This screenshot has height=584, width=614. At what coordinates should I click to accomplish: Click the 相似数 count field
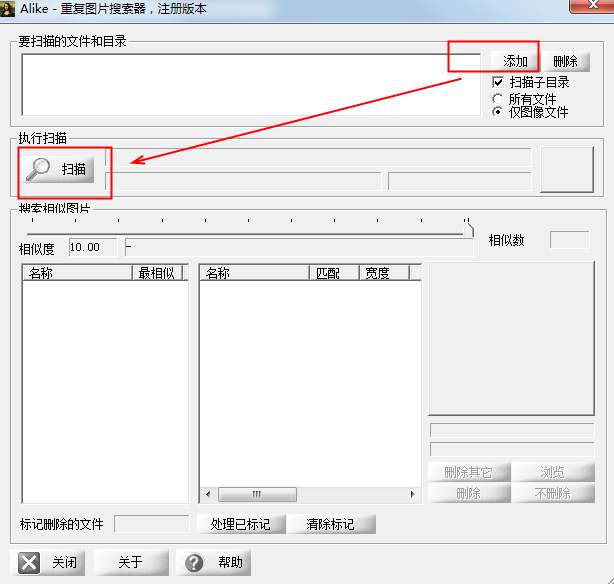569,240
